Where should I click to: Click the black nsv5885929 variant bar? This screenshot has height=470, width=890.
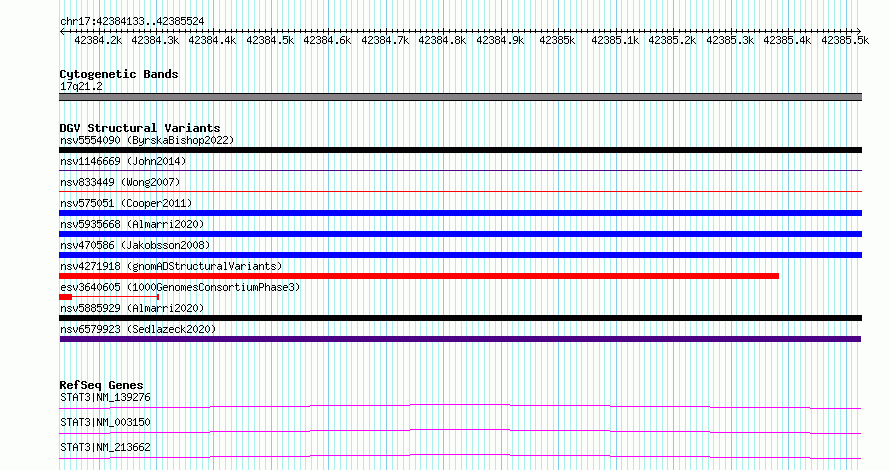click(460, 318)
